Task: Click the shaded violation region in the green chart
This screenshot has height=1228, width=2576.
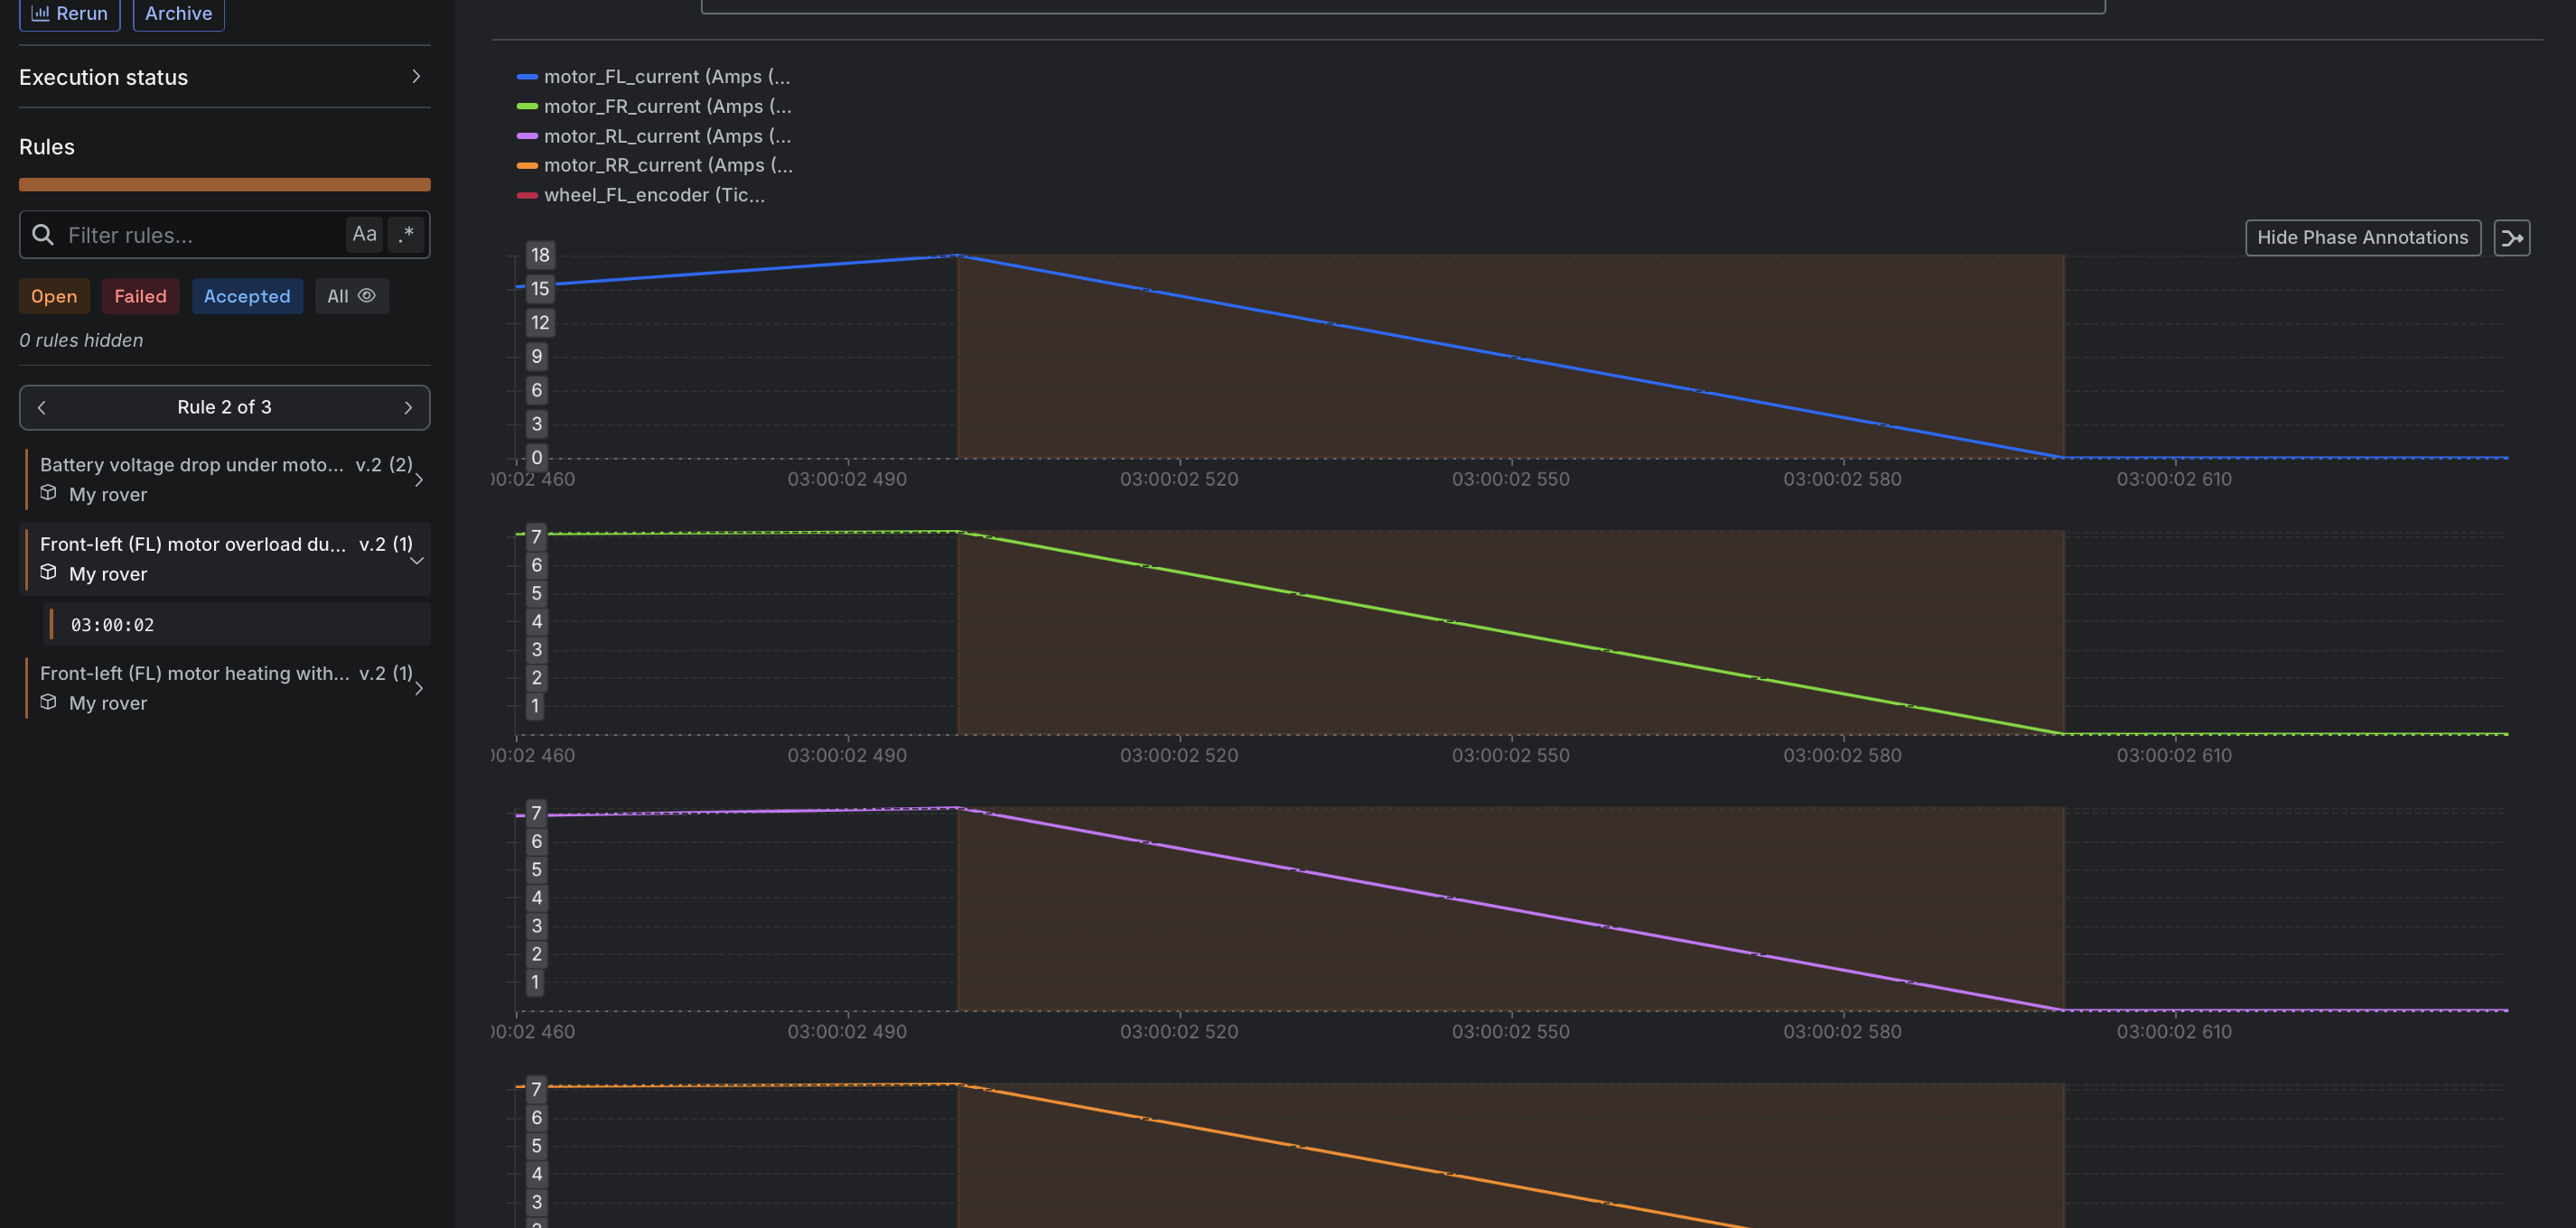Action: [1510, 633]
